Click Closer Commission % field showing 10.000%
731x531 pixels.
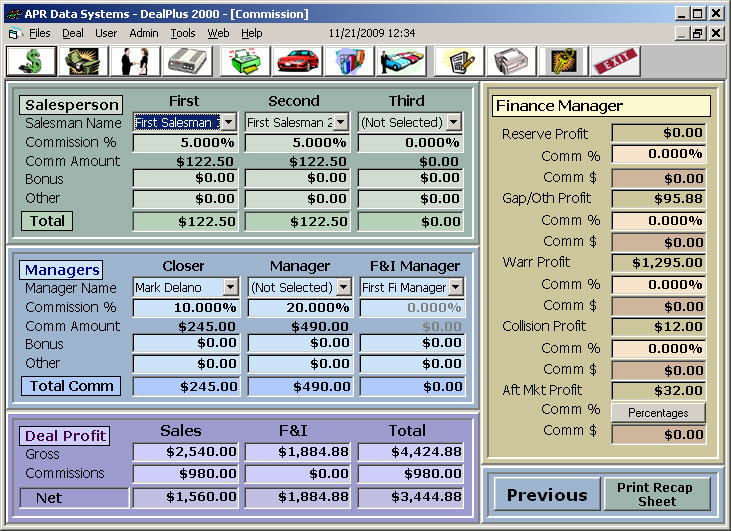pos(186,308)
